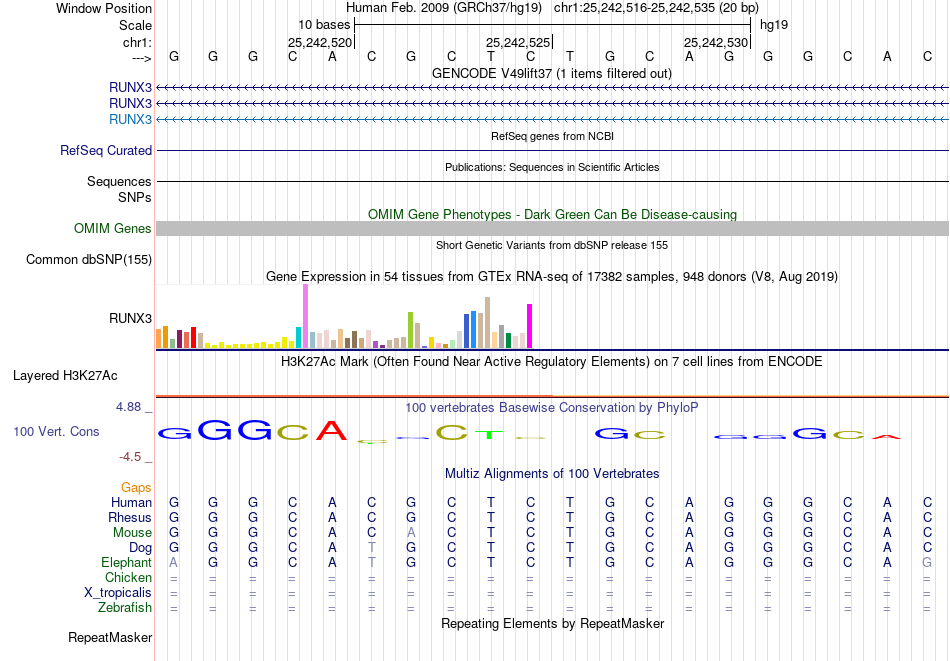Viewport: 950px width, 661px height.
Task: Open the Sequences track label
Action: 119,181
